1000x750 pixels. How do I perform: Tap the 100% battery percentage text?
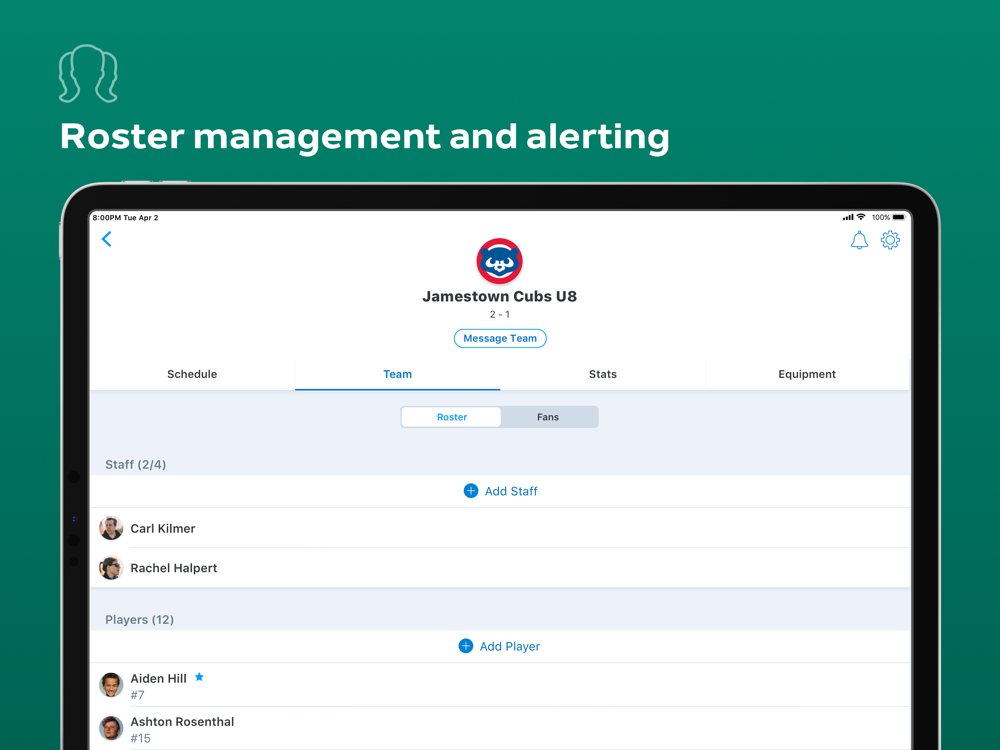881,217
